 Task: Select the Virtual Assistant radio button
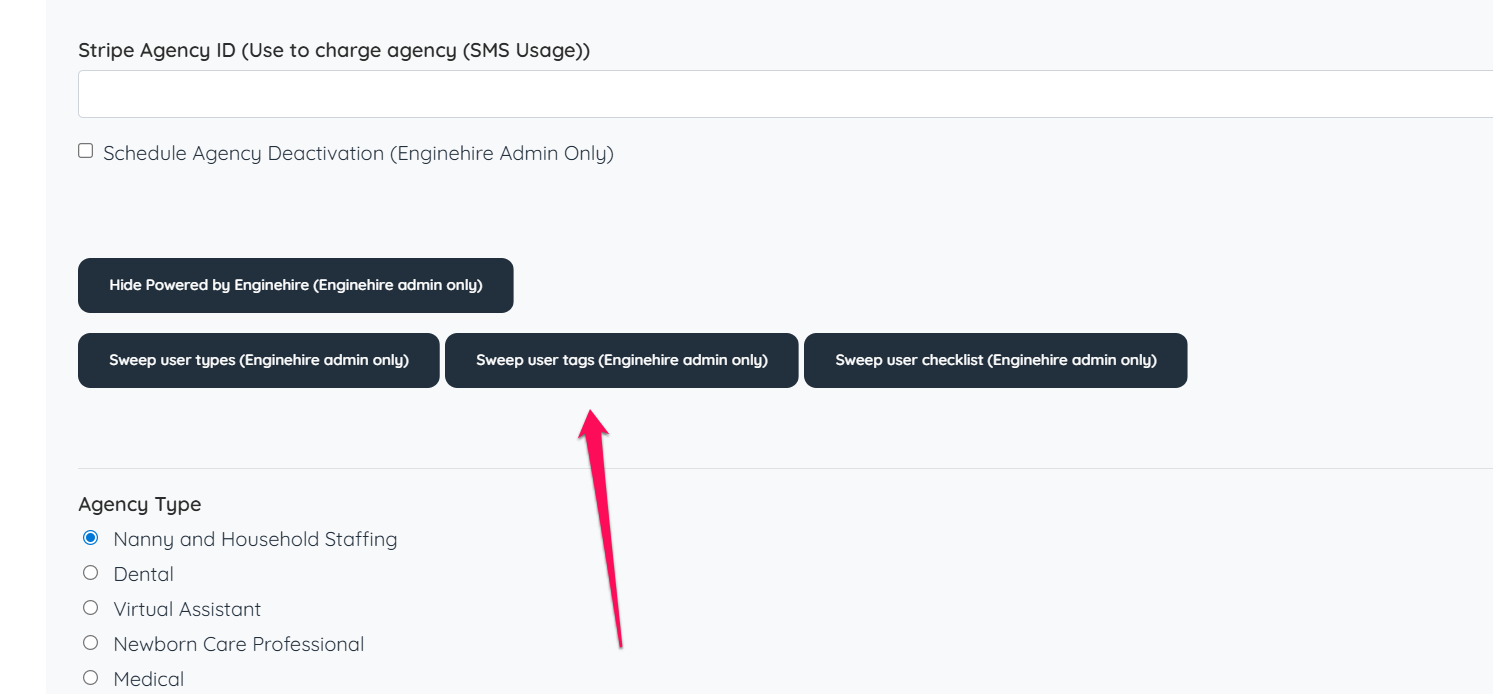tap(91, 608)
